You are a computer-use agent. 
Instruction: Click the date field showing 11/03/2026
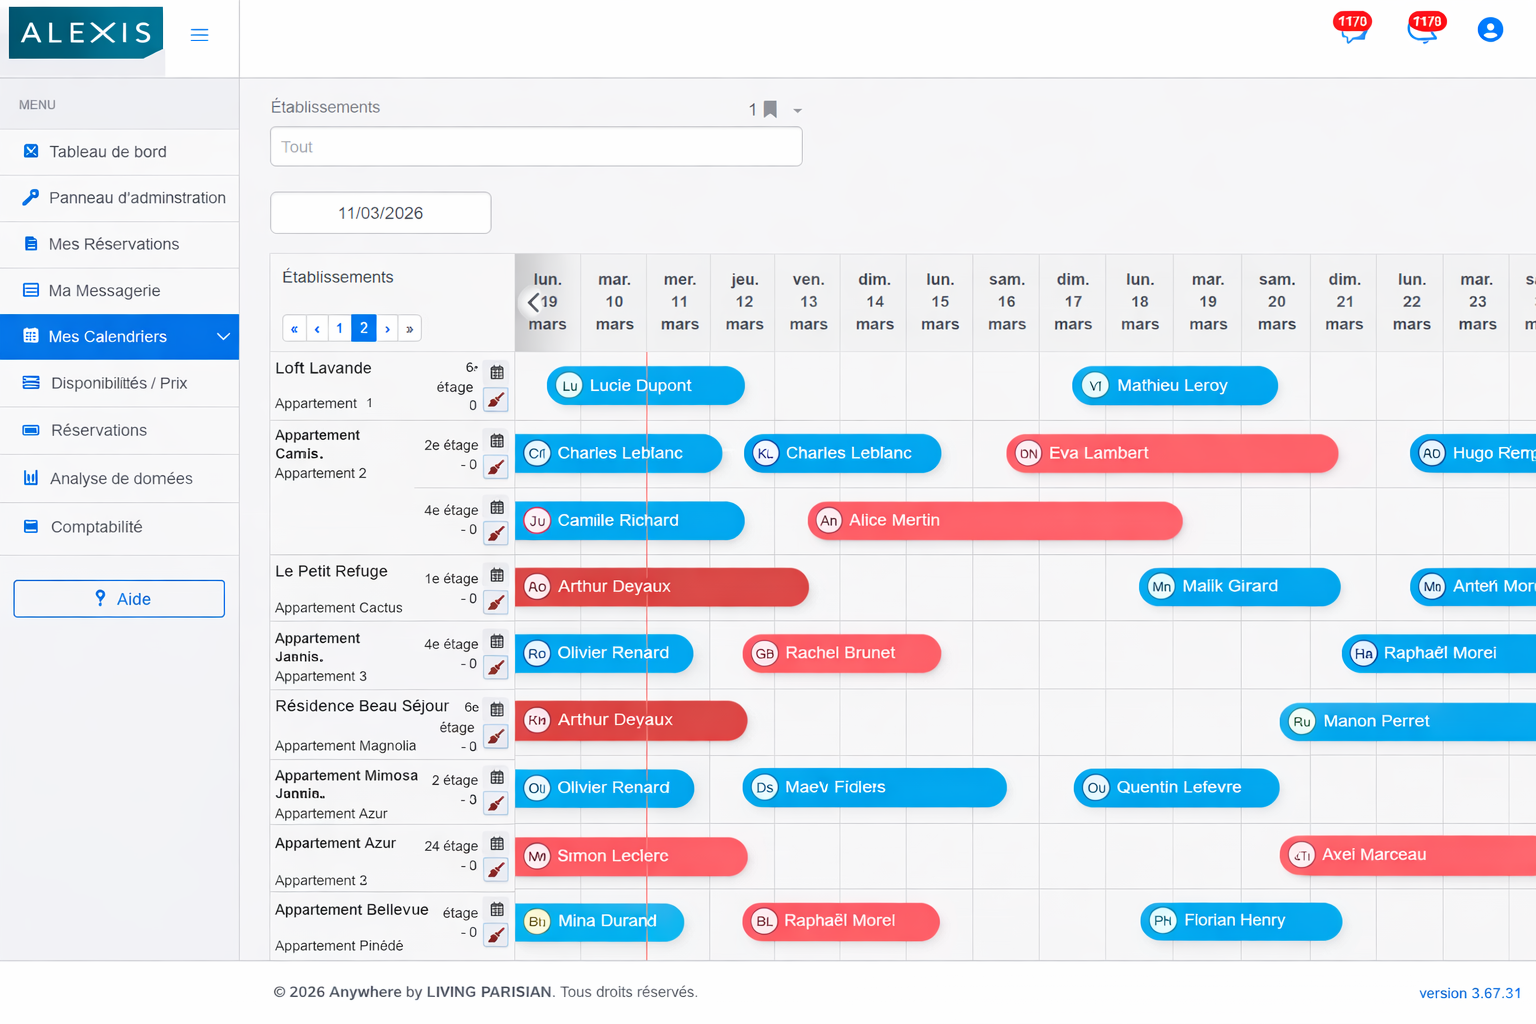[380, 212]
